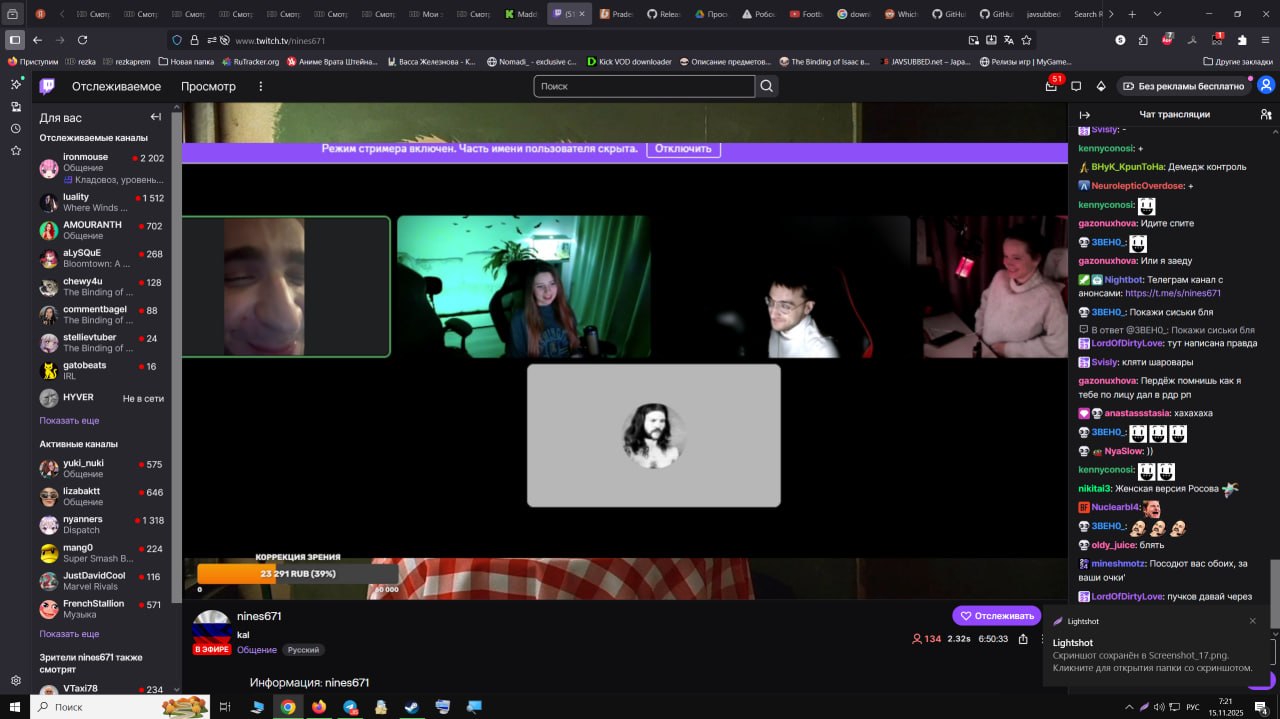1280x719 pixels.
Task: Open AMOURANTH channel in sidebar
Action: [102, 230]
